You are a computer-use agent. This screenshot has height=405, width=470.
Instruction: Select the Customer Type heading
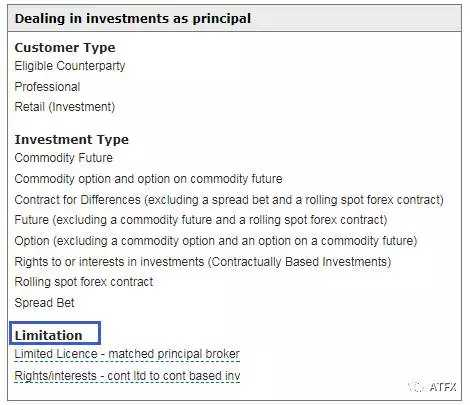(65, 48)
